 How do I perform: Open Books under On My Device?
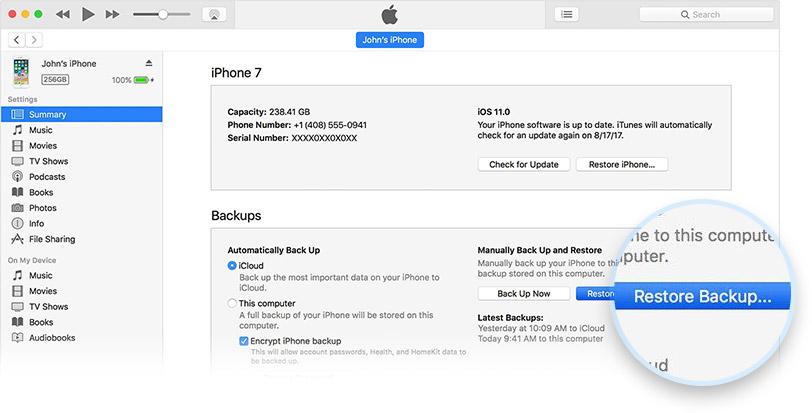(81, 322)
